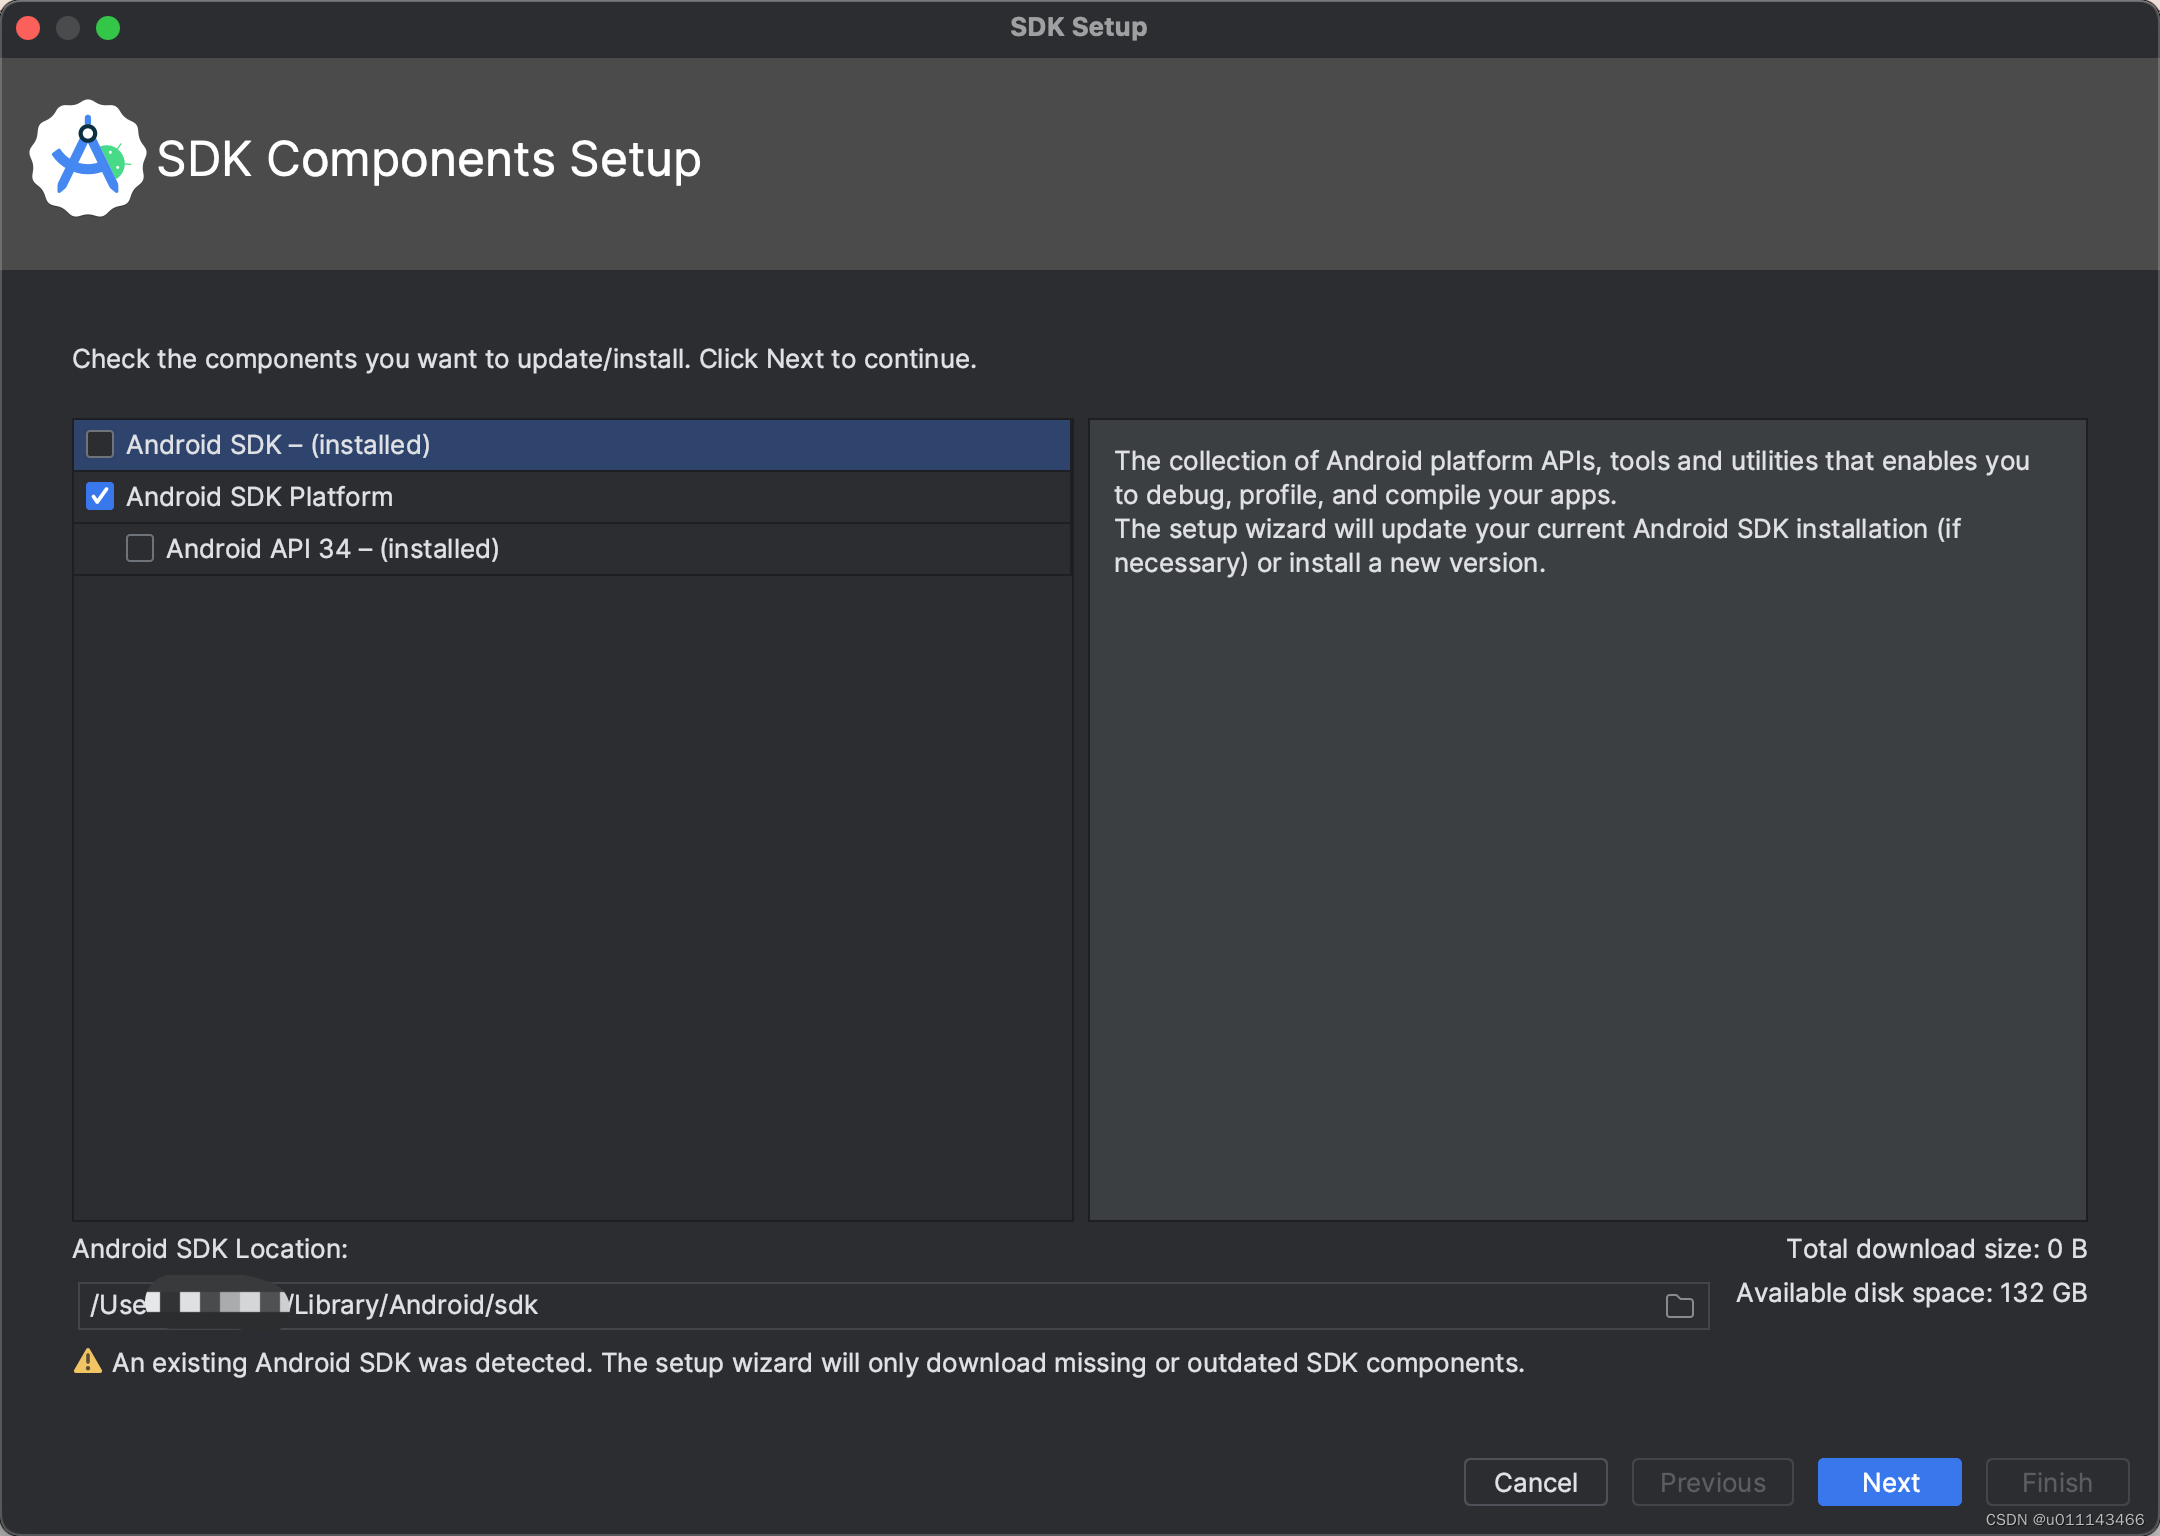This screenshot has width=2160, height=1536.
Task: Click the Previous button
Action: pyautogui.click(x=1712, y=1482)
